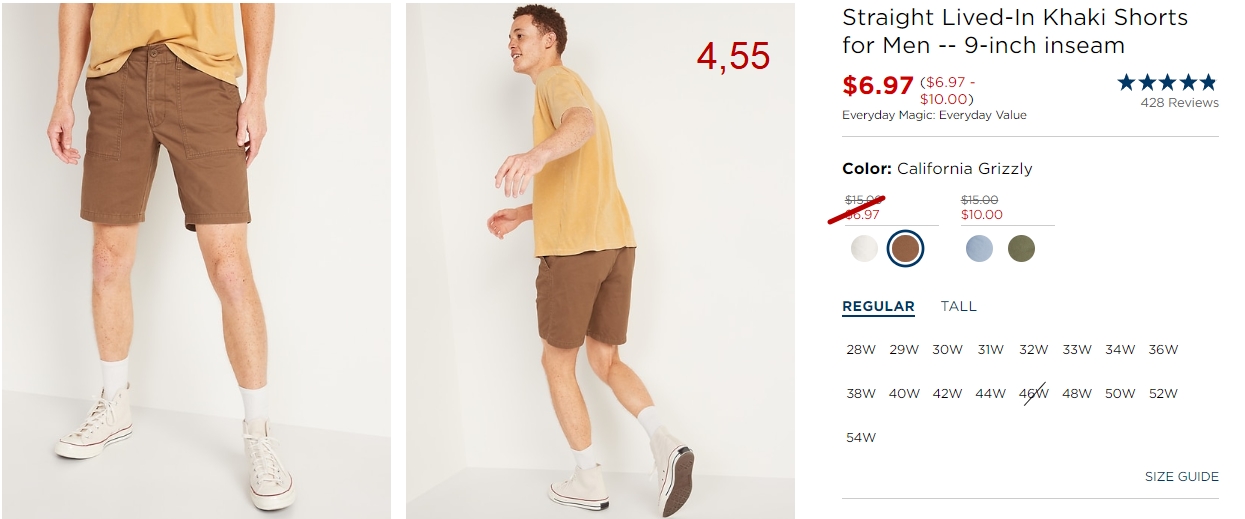
Task: Select waist size 32W
Action: point(1034,350)
